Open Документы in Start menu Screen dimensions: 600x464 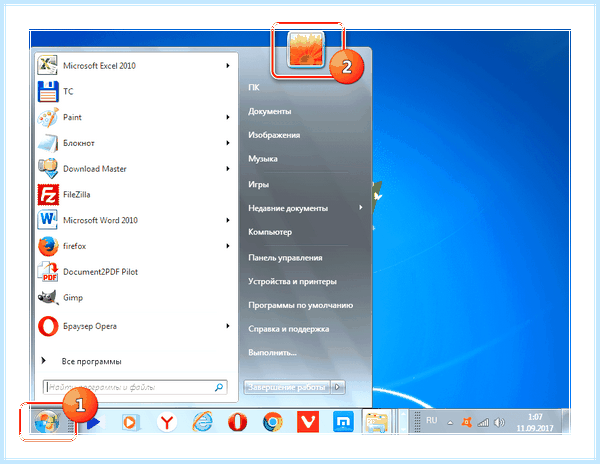point(270,111)
